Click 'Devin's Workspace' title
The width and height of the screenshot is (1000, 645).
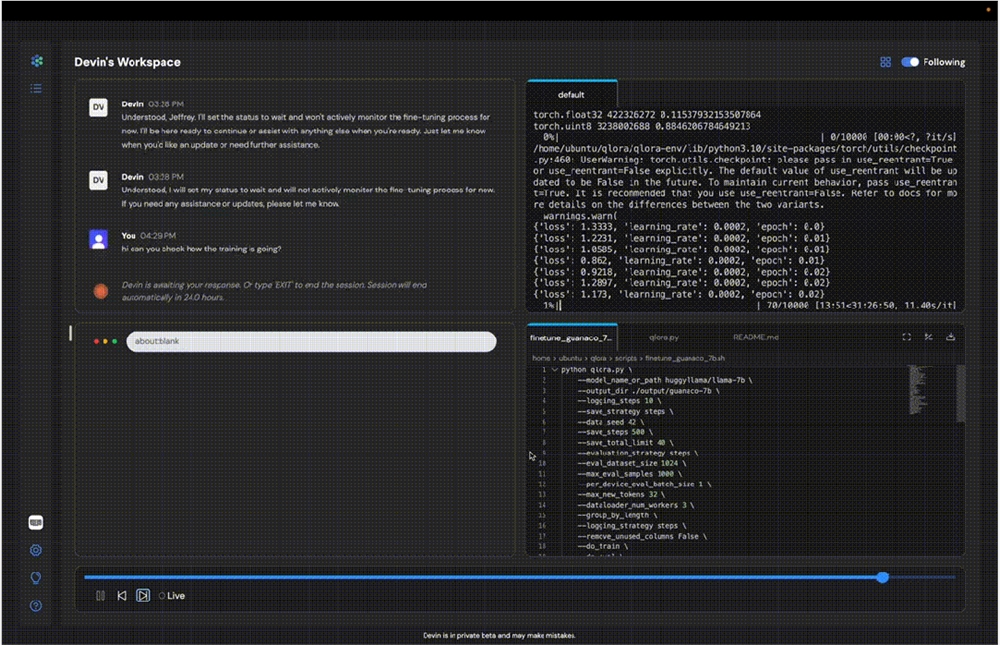[x=128, y=62]
